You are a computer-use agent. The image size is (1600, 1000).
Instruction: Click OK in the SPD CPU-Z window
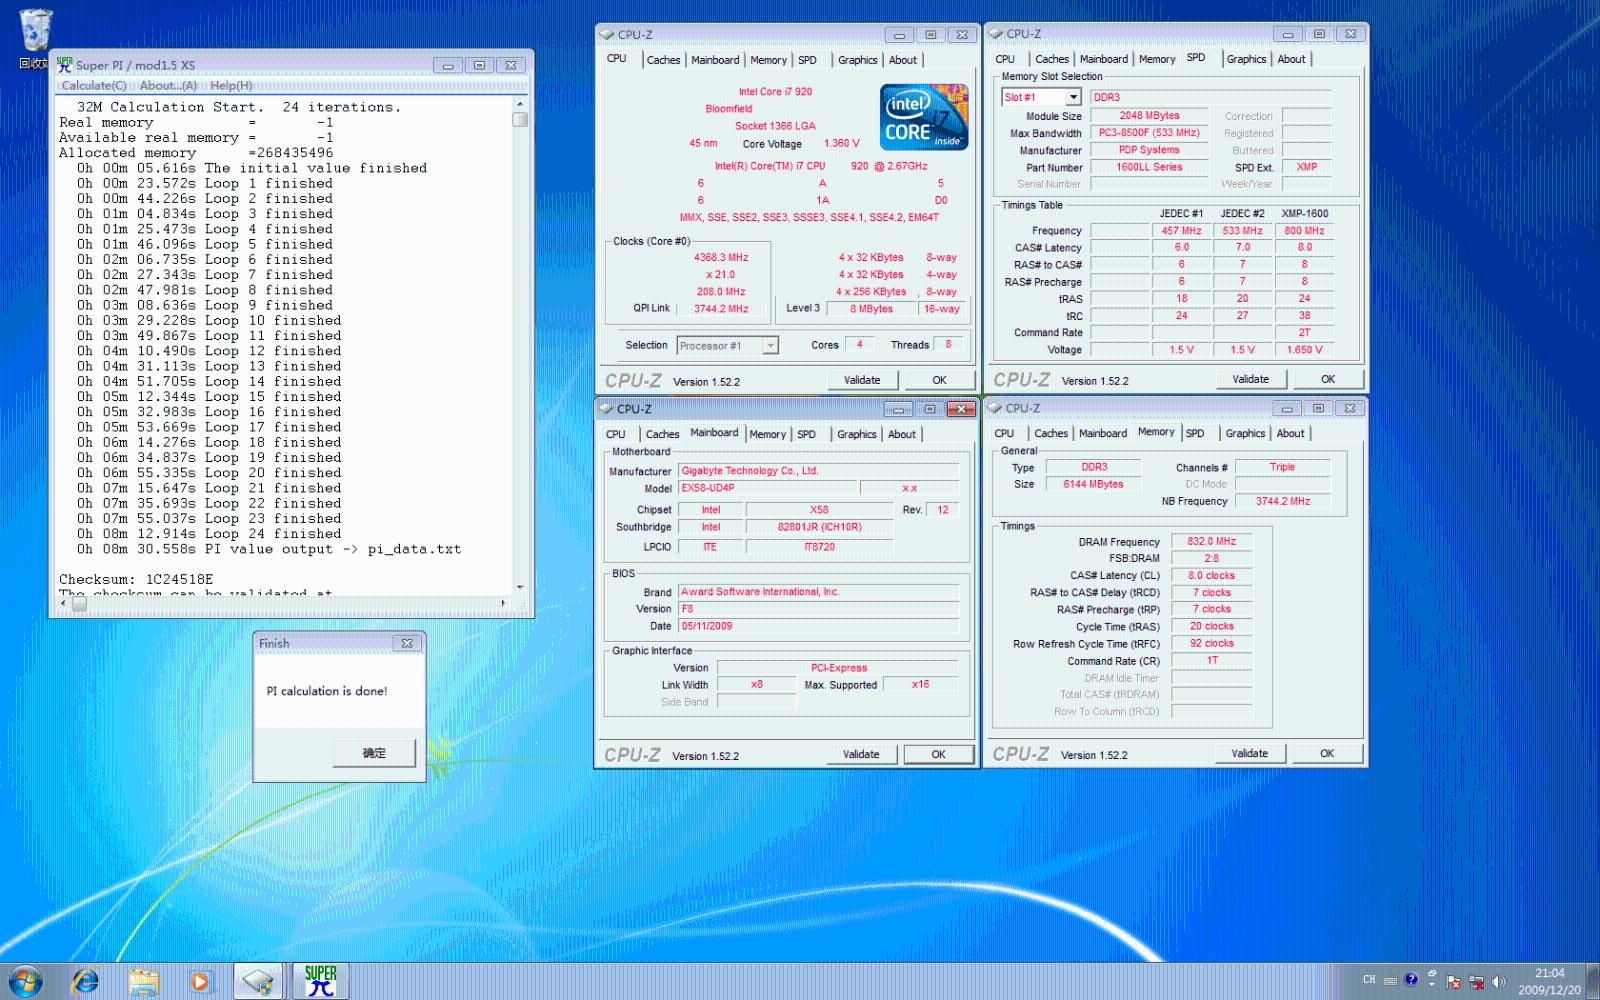pyautogui.click(x=1328, y=379)
